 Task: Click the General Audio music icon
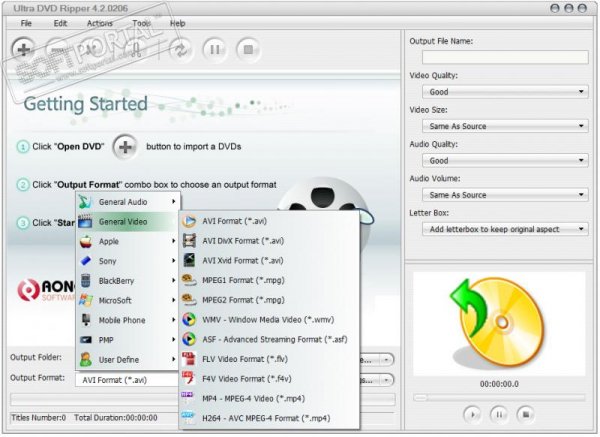click(86, 202)
